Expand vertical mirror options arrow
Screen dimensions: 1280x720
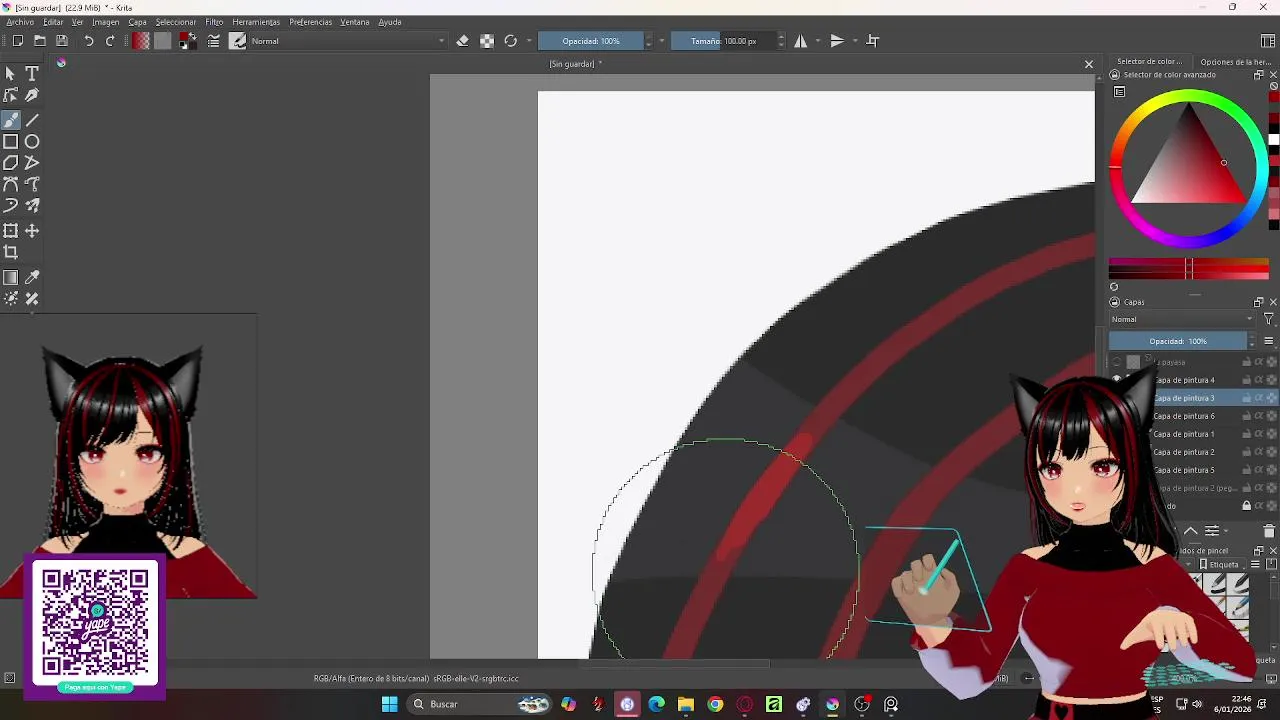855,41
